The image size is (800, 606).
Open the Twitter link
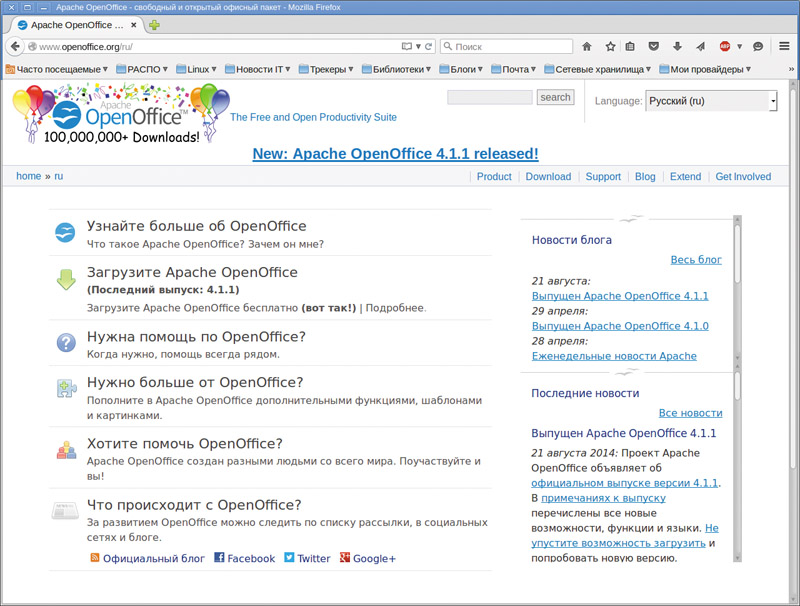click(x=307, y=558)
